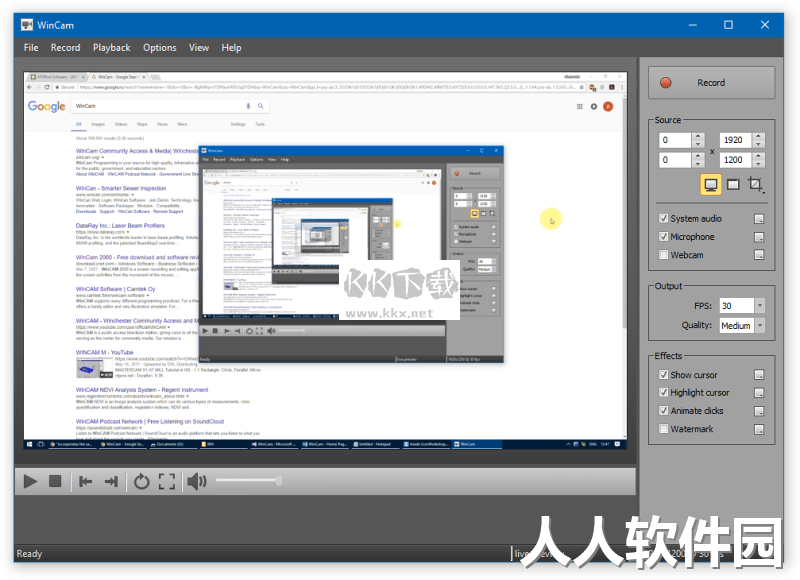Screen dimensions: 800x580
Task: Expand the Quality dropdown
Action: click(760, 325)
